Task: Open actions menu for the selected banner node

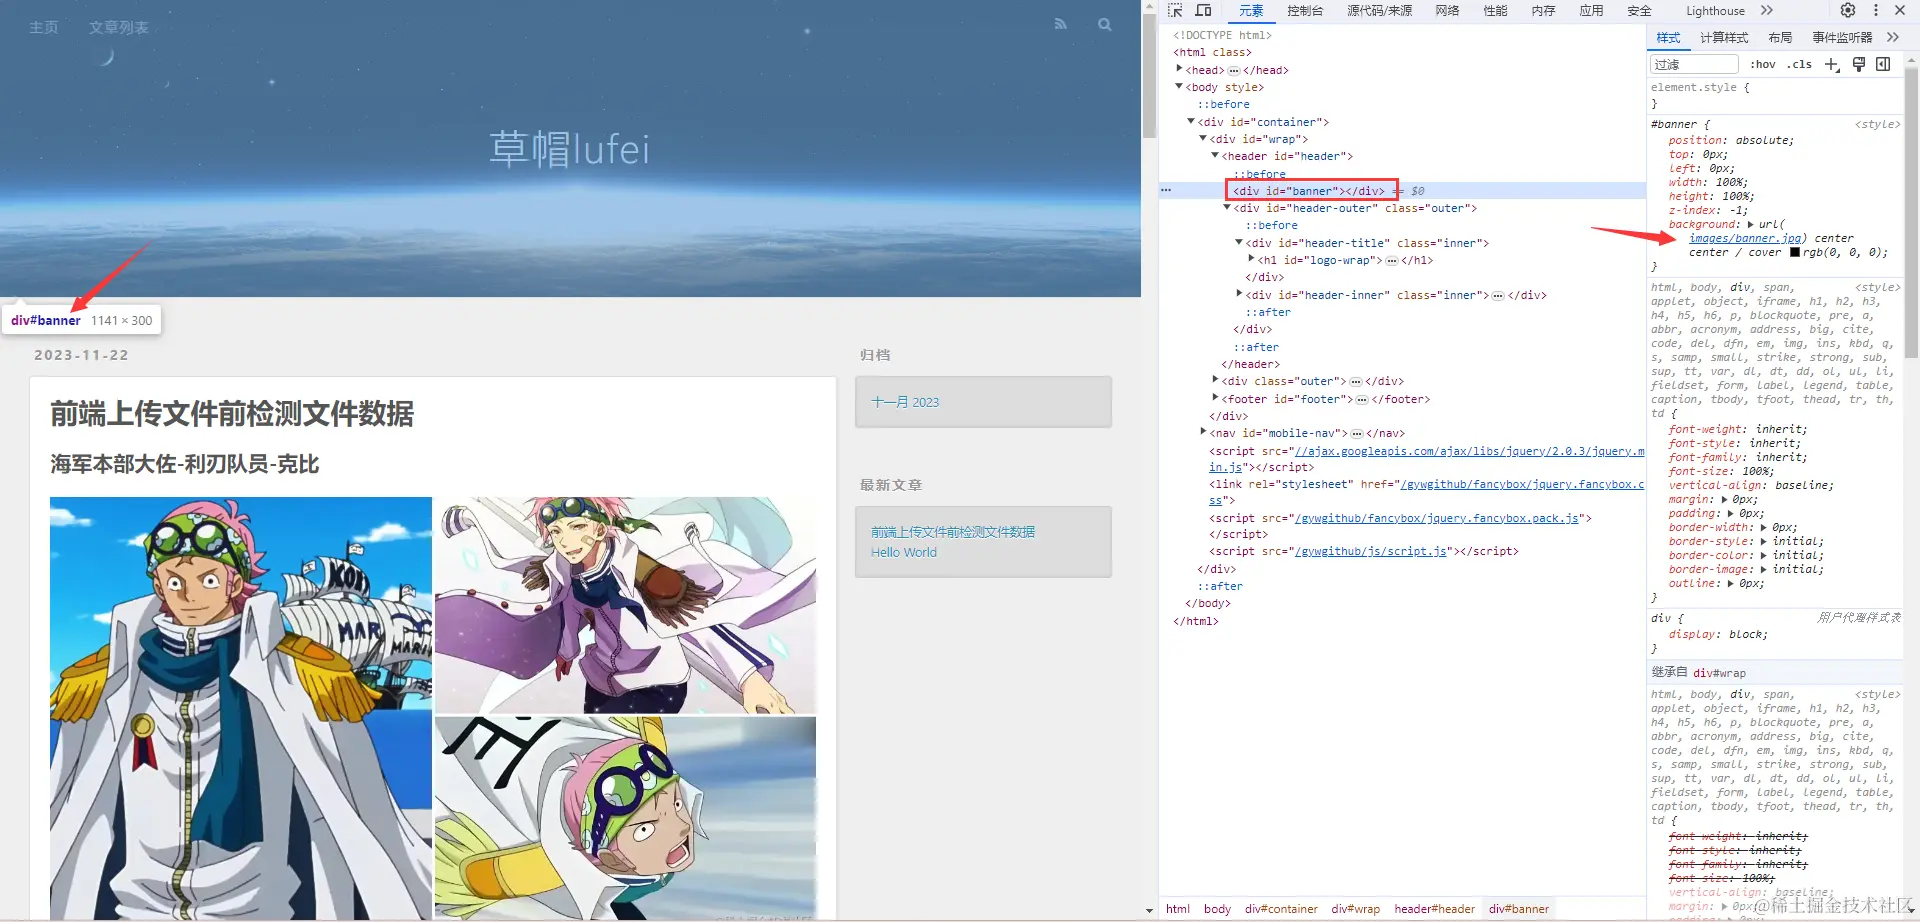Action: point(1166,190)
